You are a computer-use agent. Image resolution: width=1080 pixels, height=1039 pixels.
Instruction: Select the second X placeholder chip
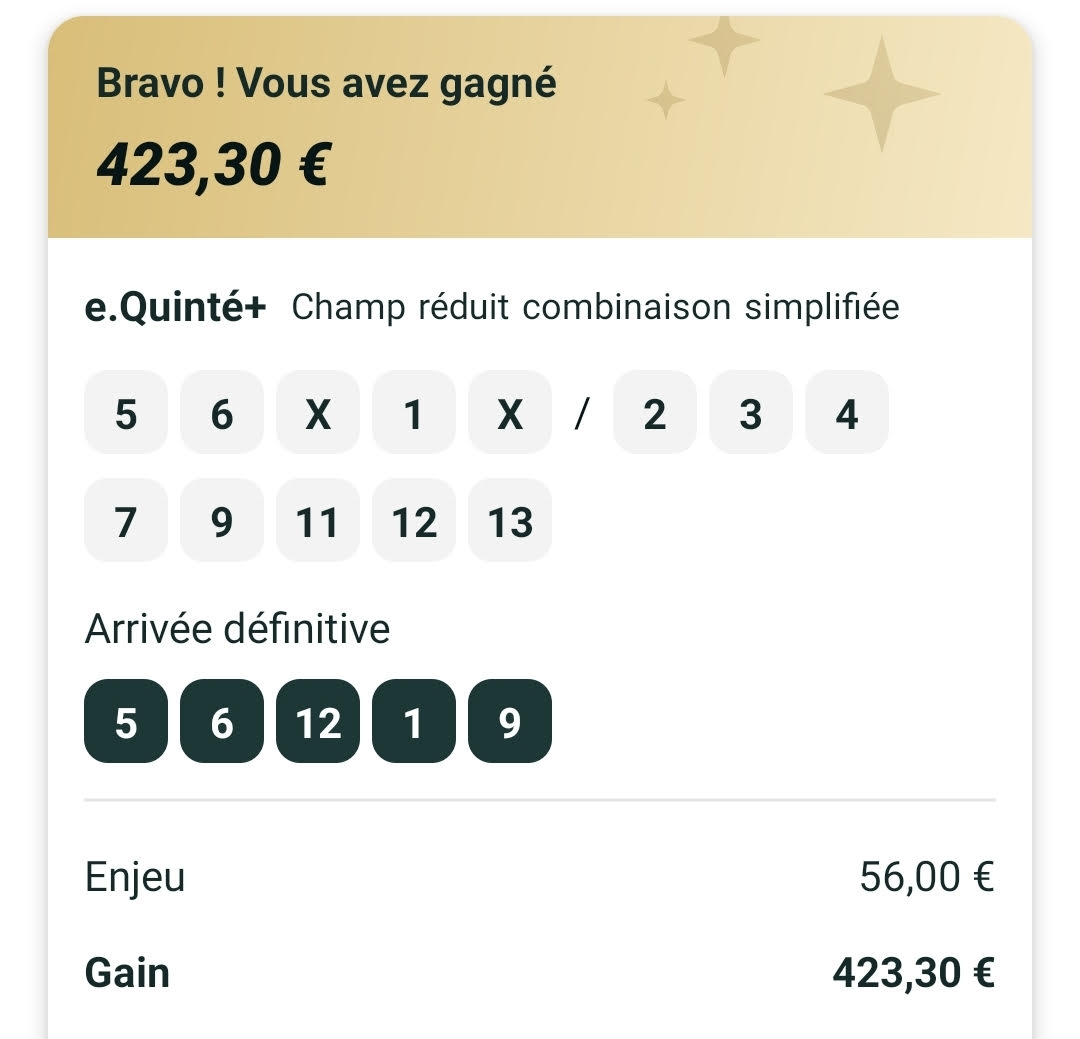510,413
